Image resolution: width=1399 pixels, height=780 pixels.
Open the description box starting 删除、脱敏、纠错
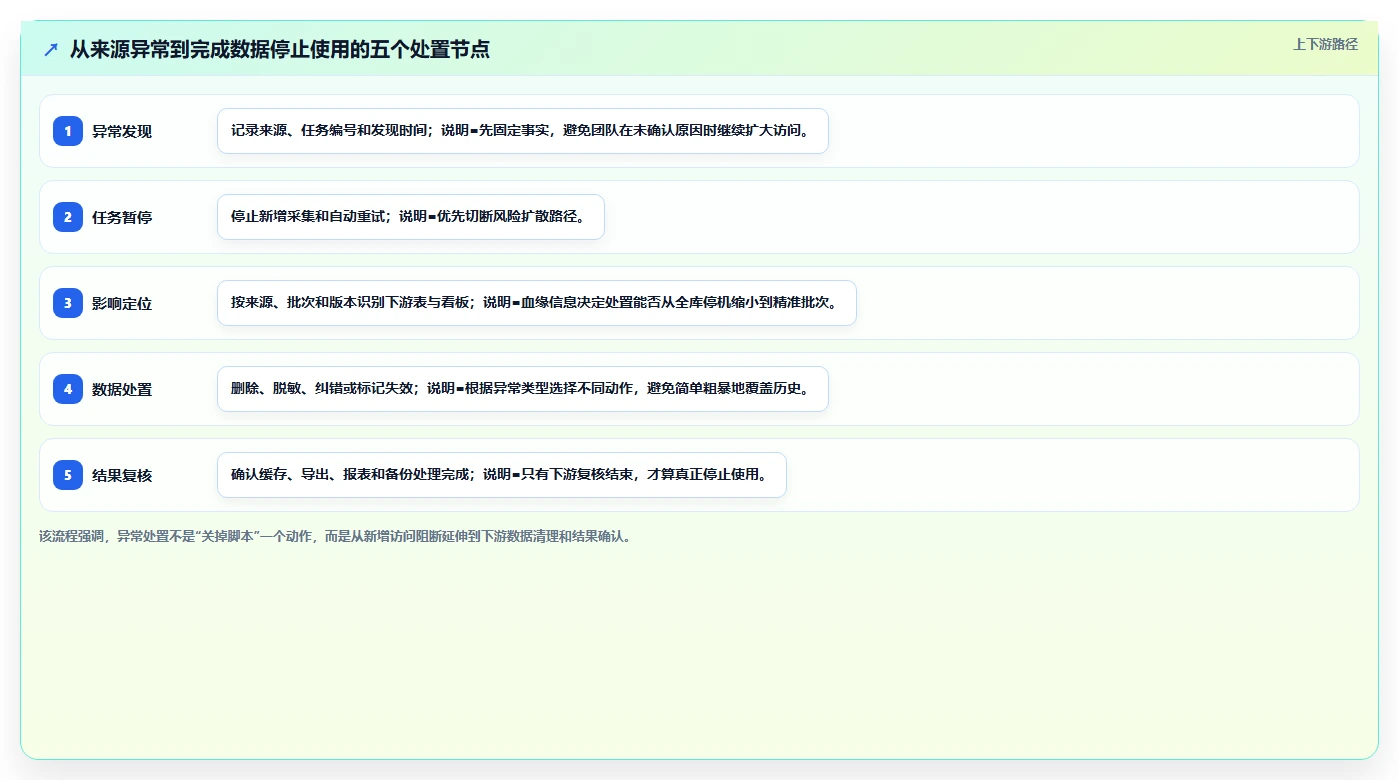tap(523, 389)
